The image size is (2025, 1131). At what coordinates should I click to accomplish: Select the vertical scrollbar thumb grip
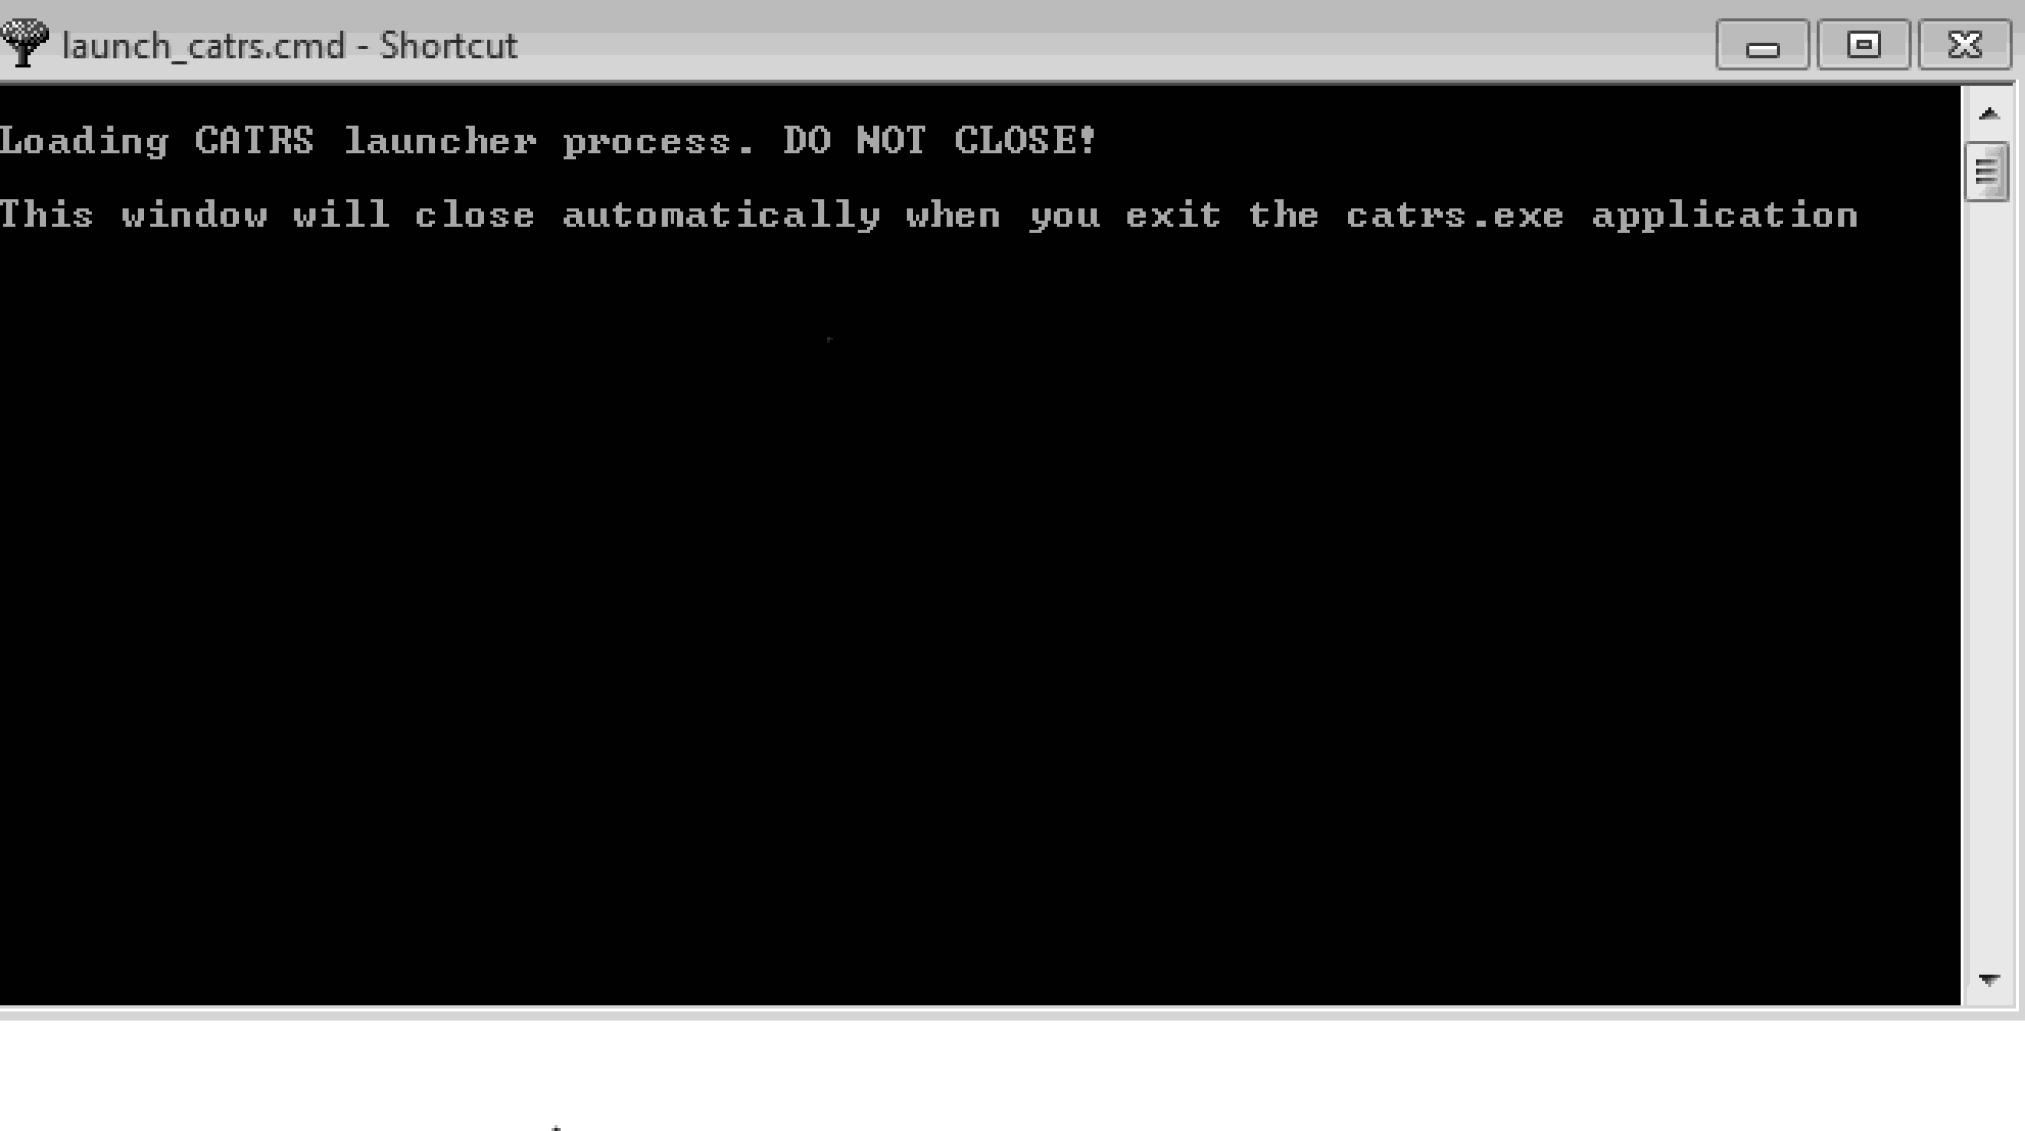1987,173
